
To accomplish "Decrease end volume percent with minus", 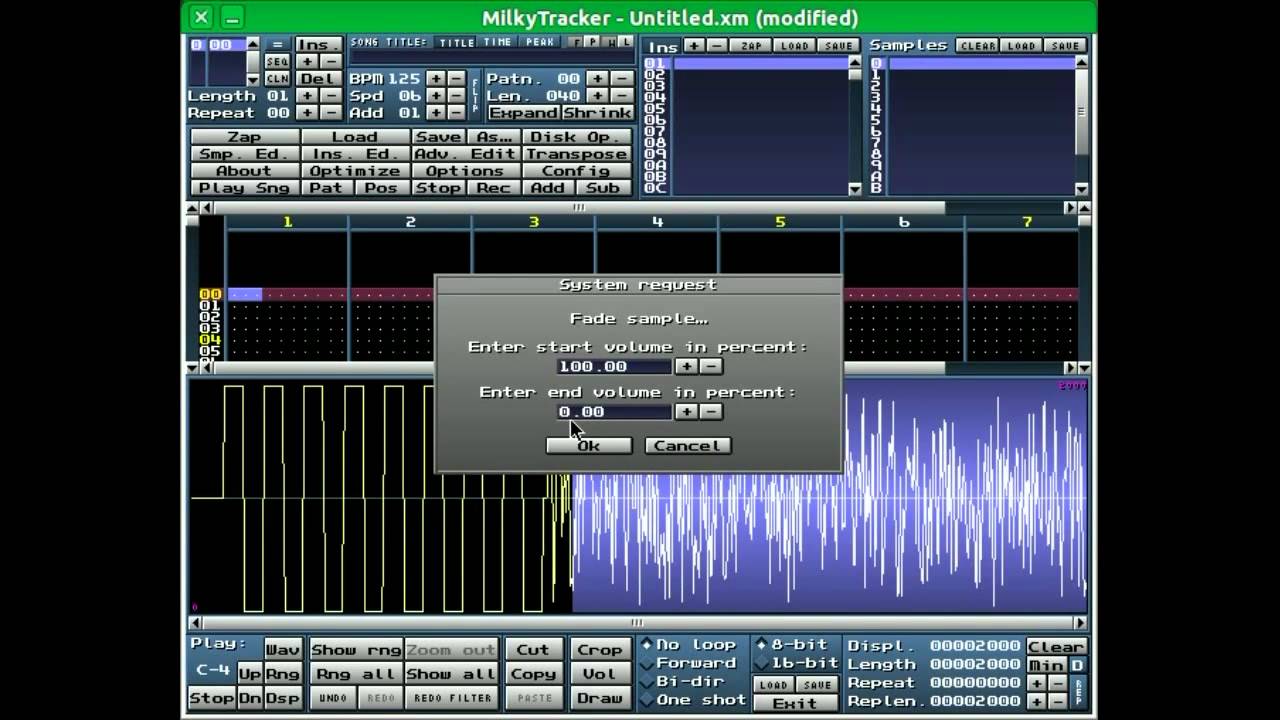I will (x=711, y=412).
